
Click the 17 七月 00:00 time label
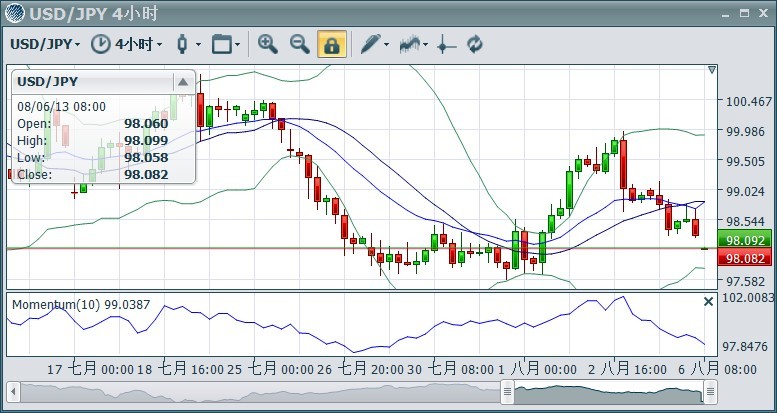tap(90, 369)
